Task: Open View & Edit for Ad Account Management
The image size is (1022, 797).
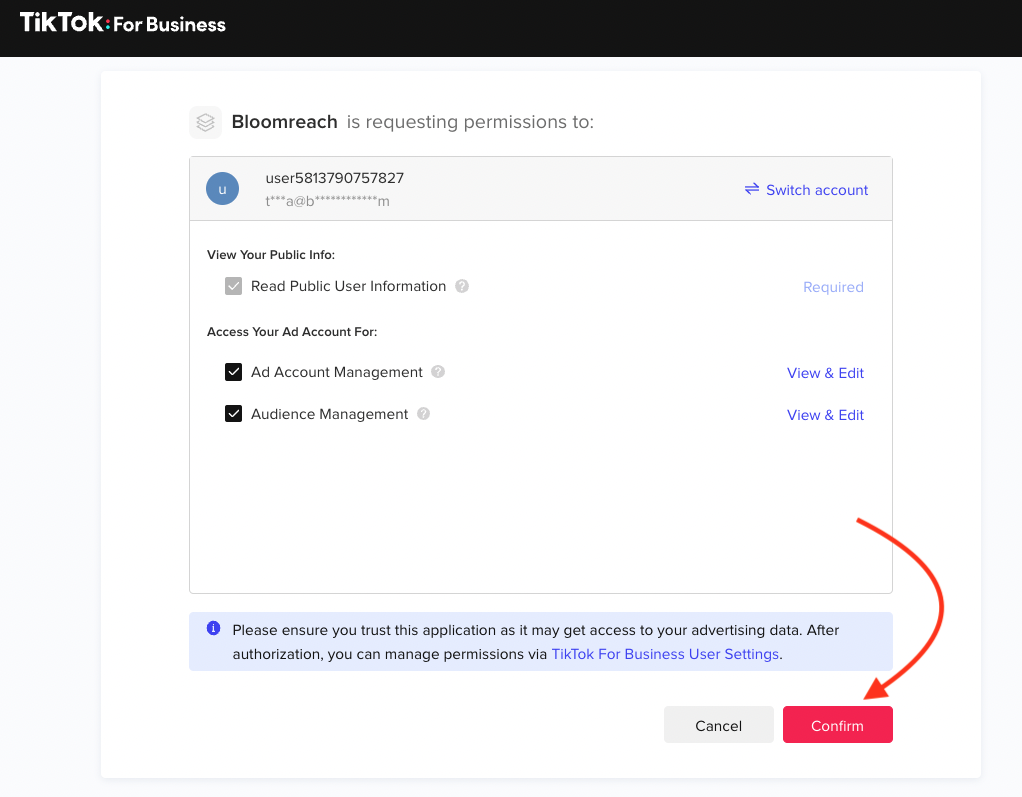Action: point(825,373)
